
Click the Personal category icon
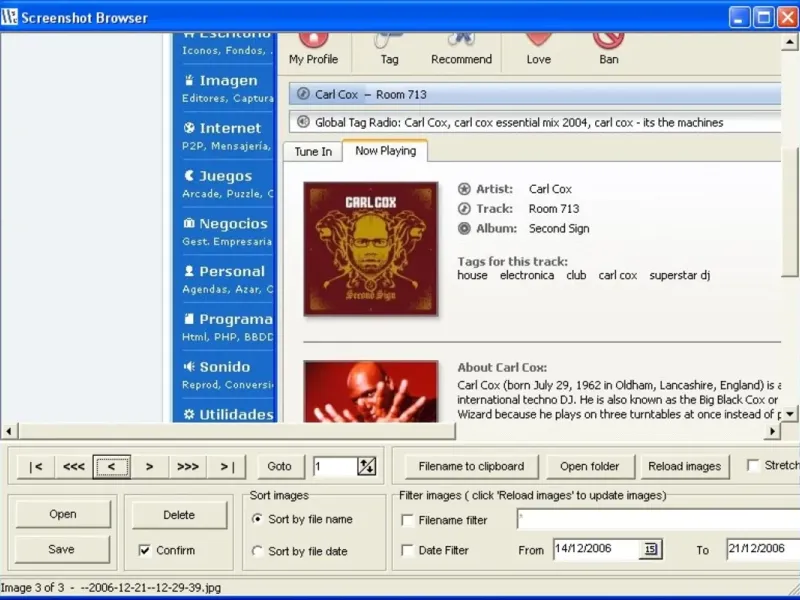pyautogui.click(x=189, y=271)
